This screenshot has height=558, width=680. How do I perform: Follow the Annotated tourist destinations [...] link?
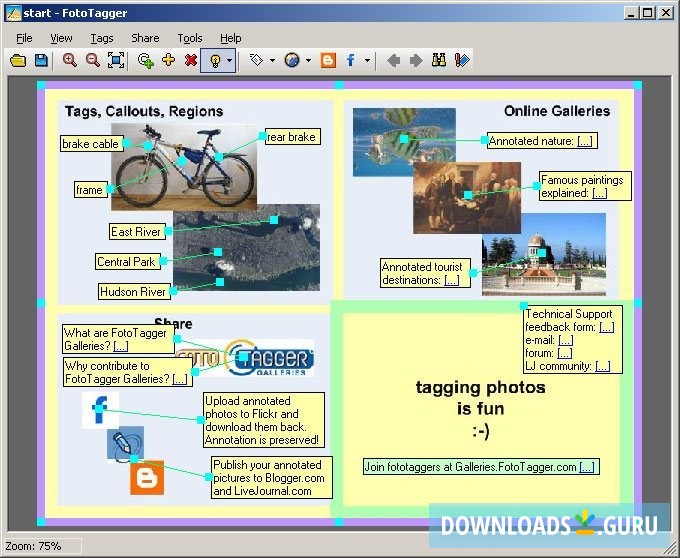click(x=452, y=280)
